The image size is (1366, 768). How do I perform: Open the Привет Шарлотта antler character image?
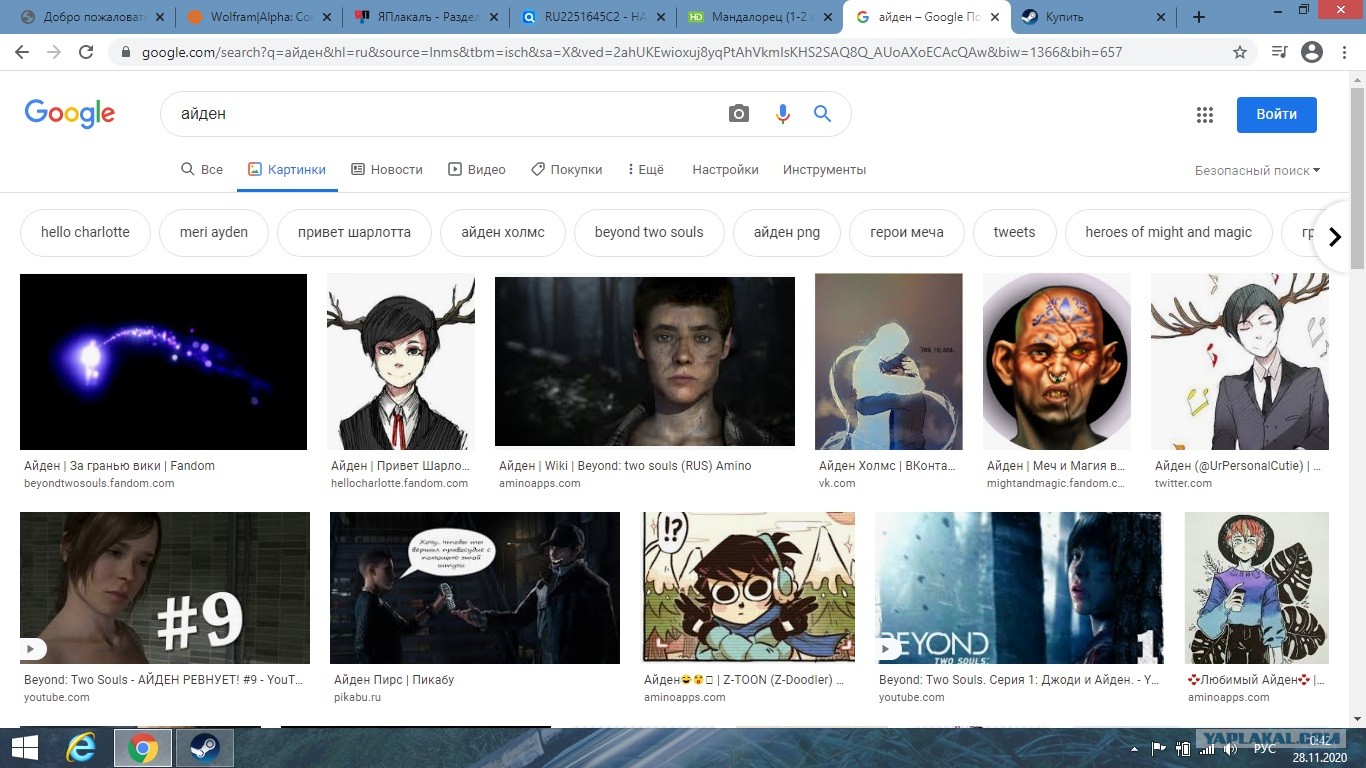[x=401, y=362]
